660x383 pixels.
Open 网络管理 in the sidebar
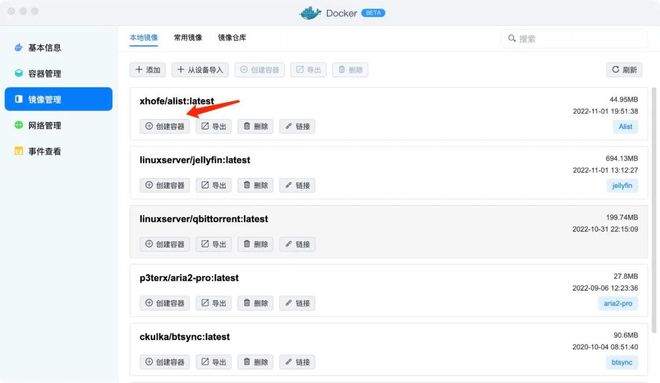click(59, 125)
